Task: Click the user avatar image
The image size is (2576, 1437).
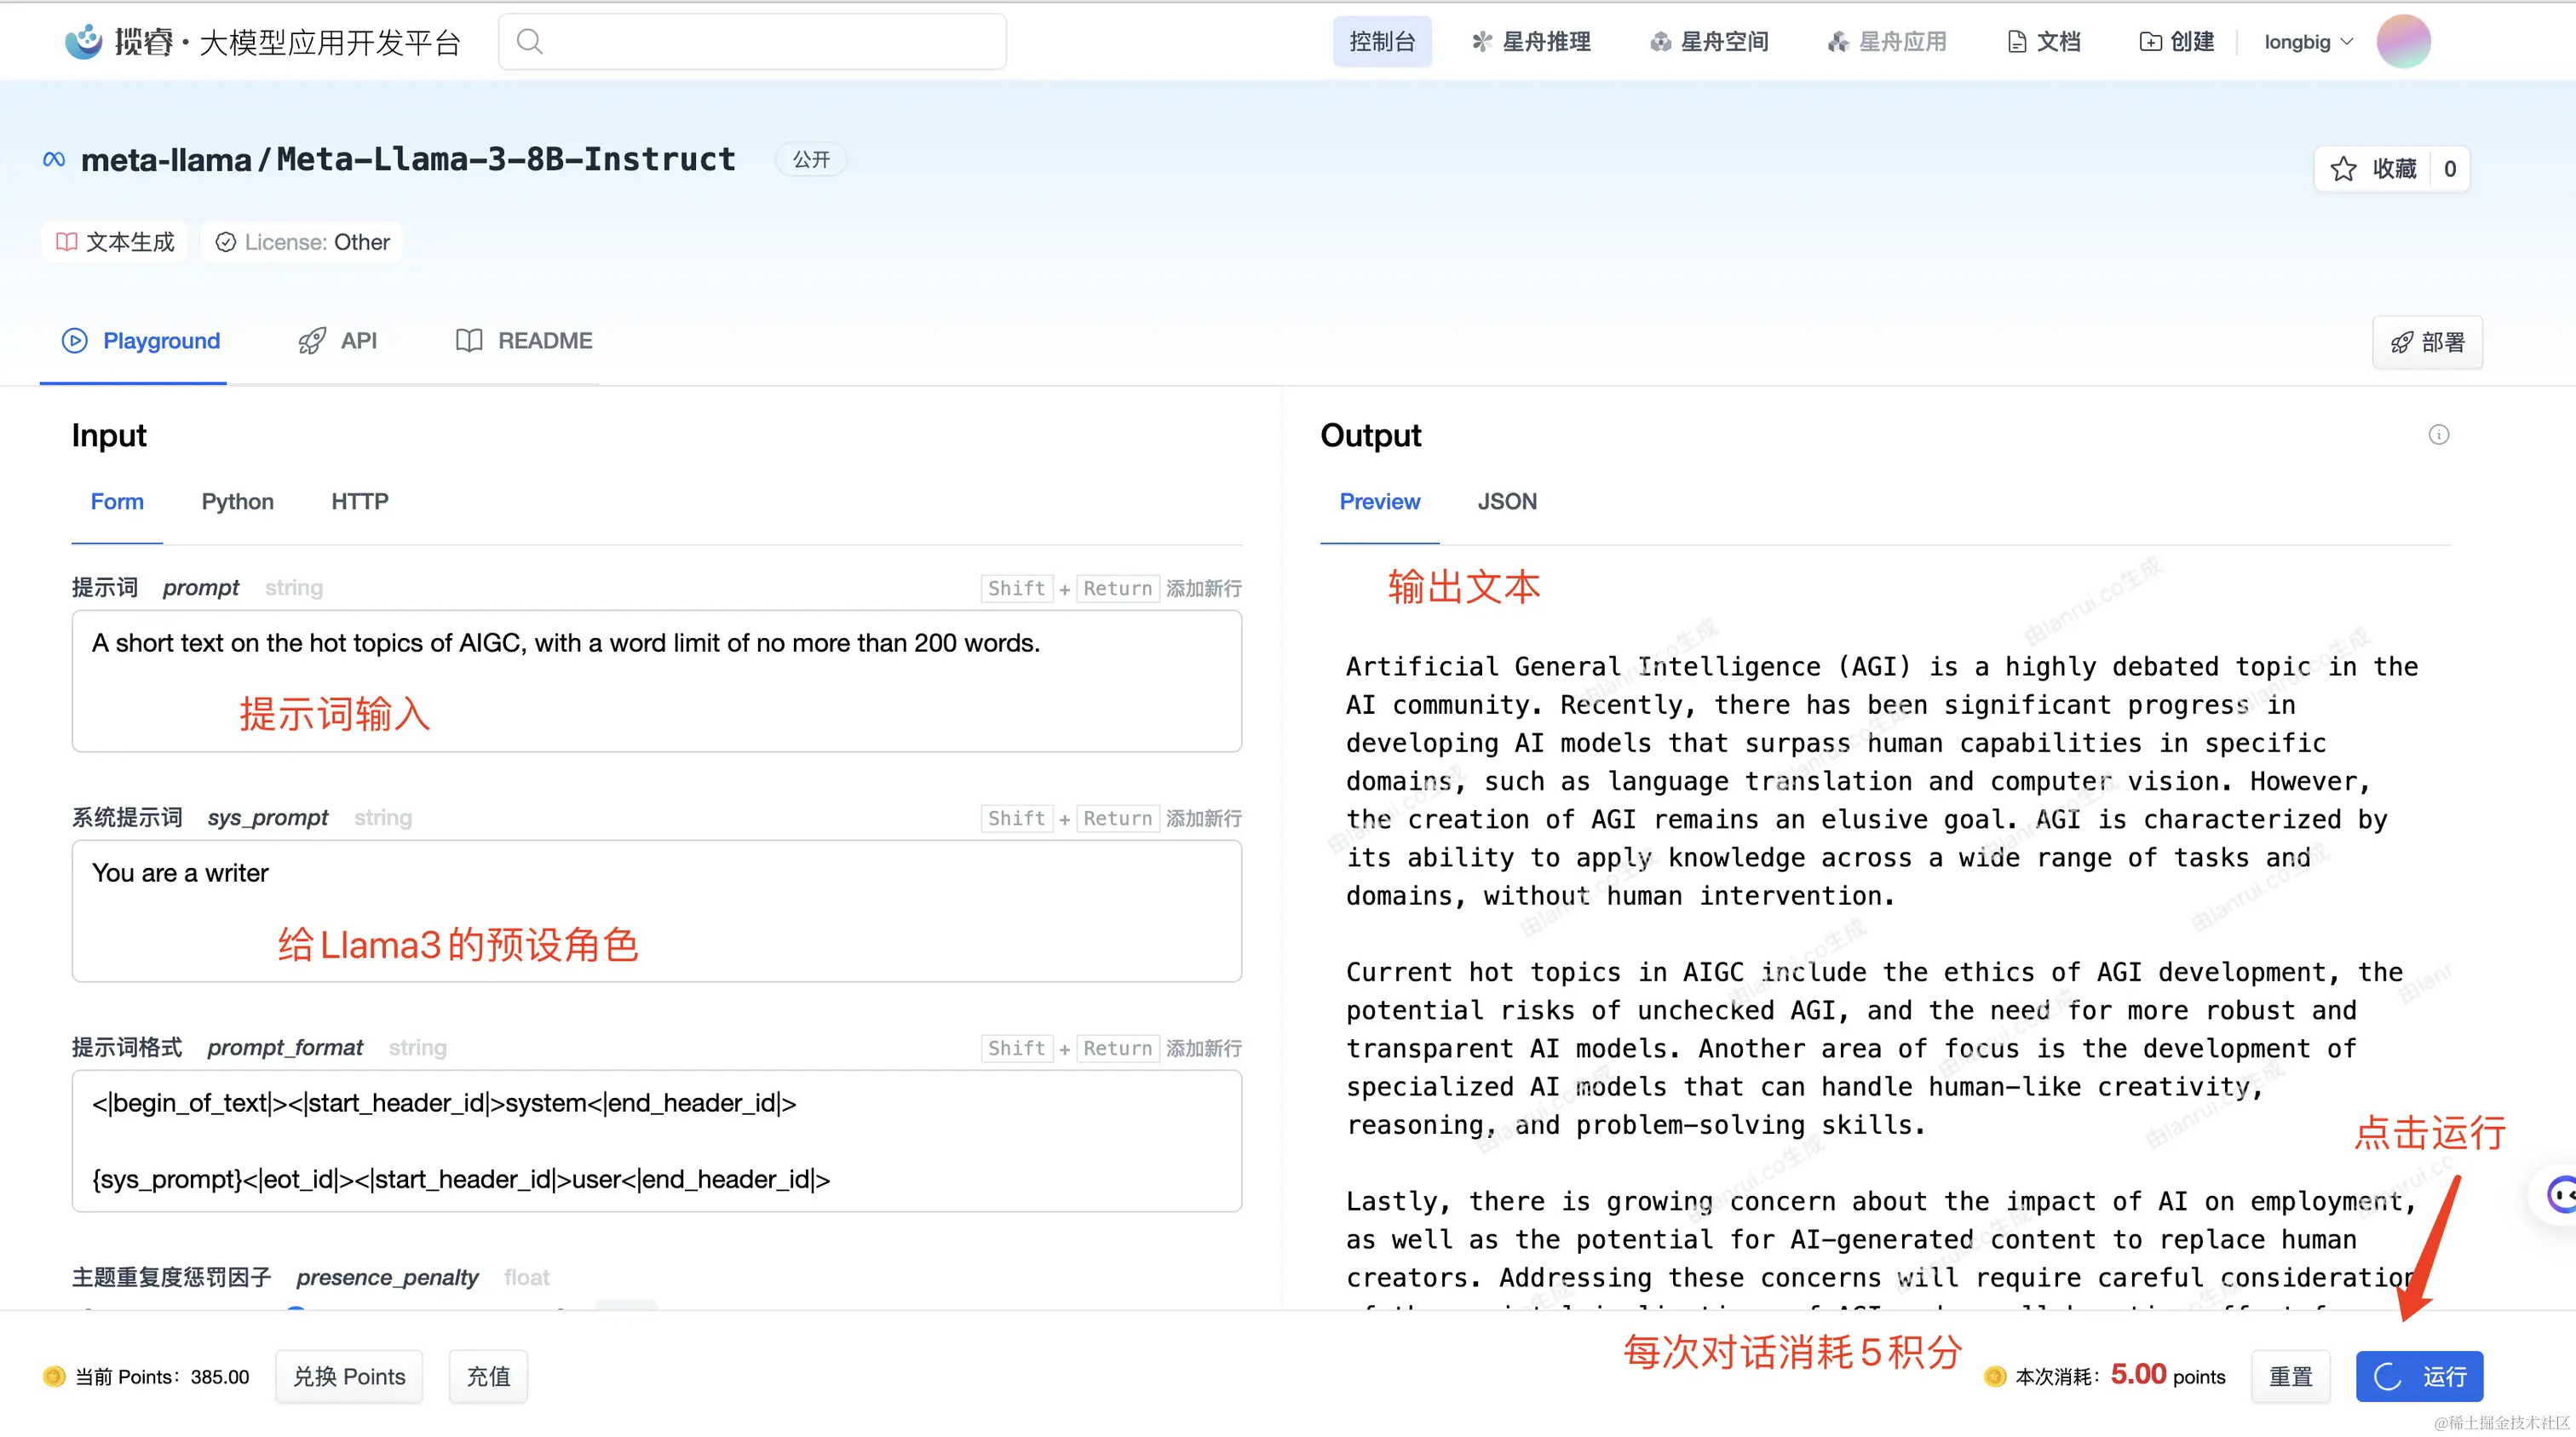Action: pyautogui.click(x=2403, y=41)
